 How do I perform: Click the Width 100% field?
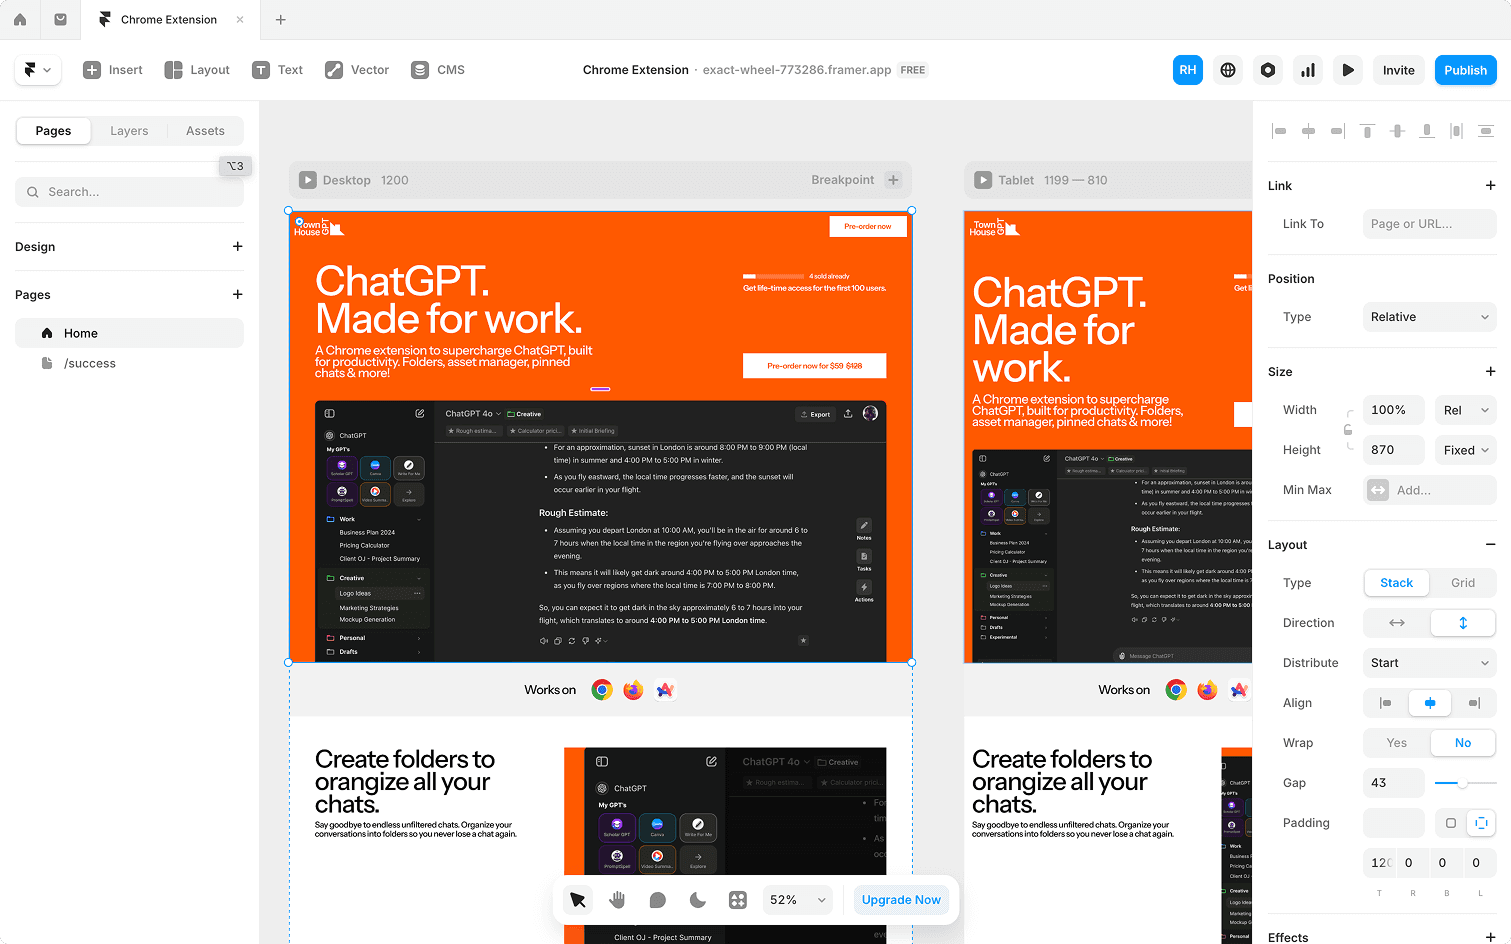pyautogui.click(x=1394, y=410)
